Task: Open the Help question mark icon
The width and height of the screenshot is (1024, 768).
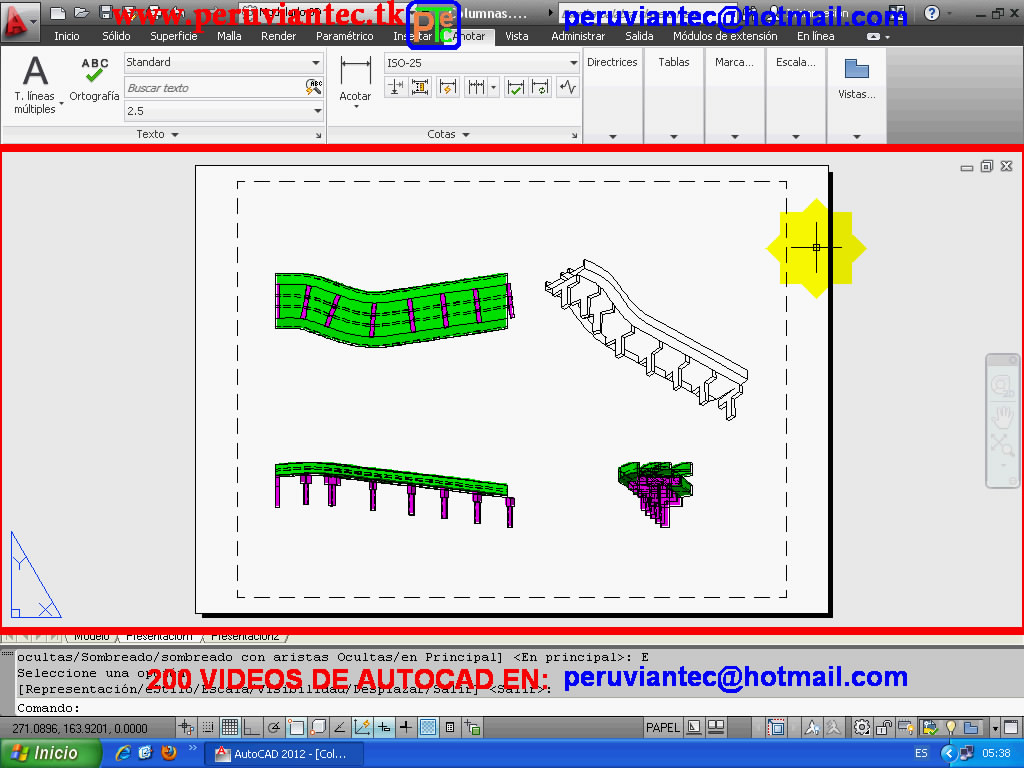Action: coord(932,13)
